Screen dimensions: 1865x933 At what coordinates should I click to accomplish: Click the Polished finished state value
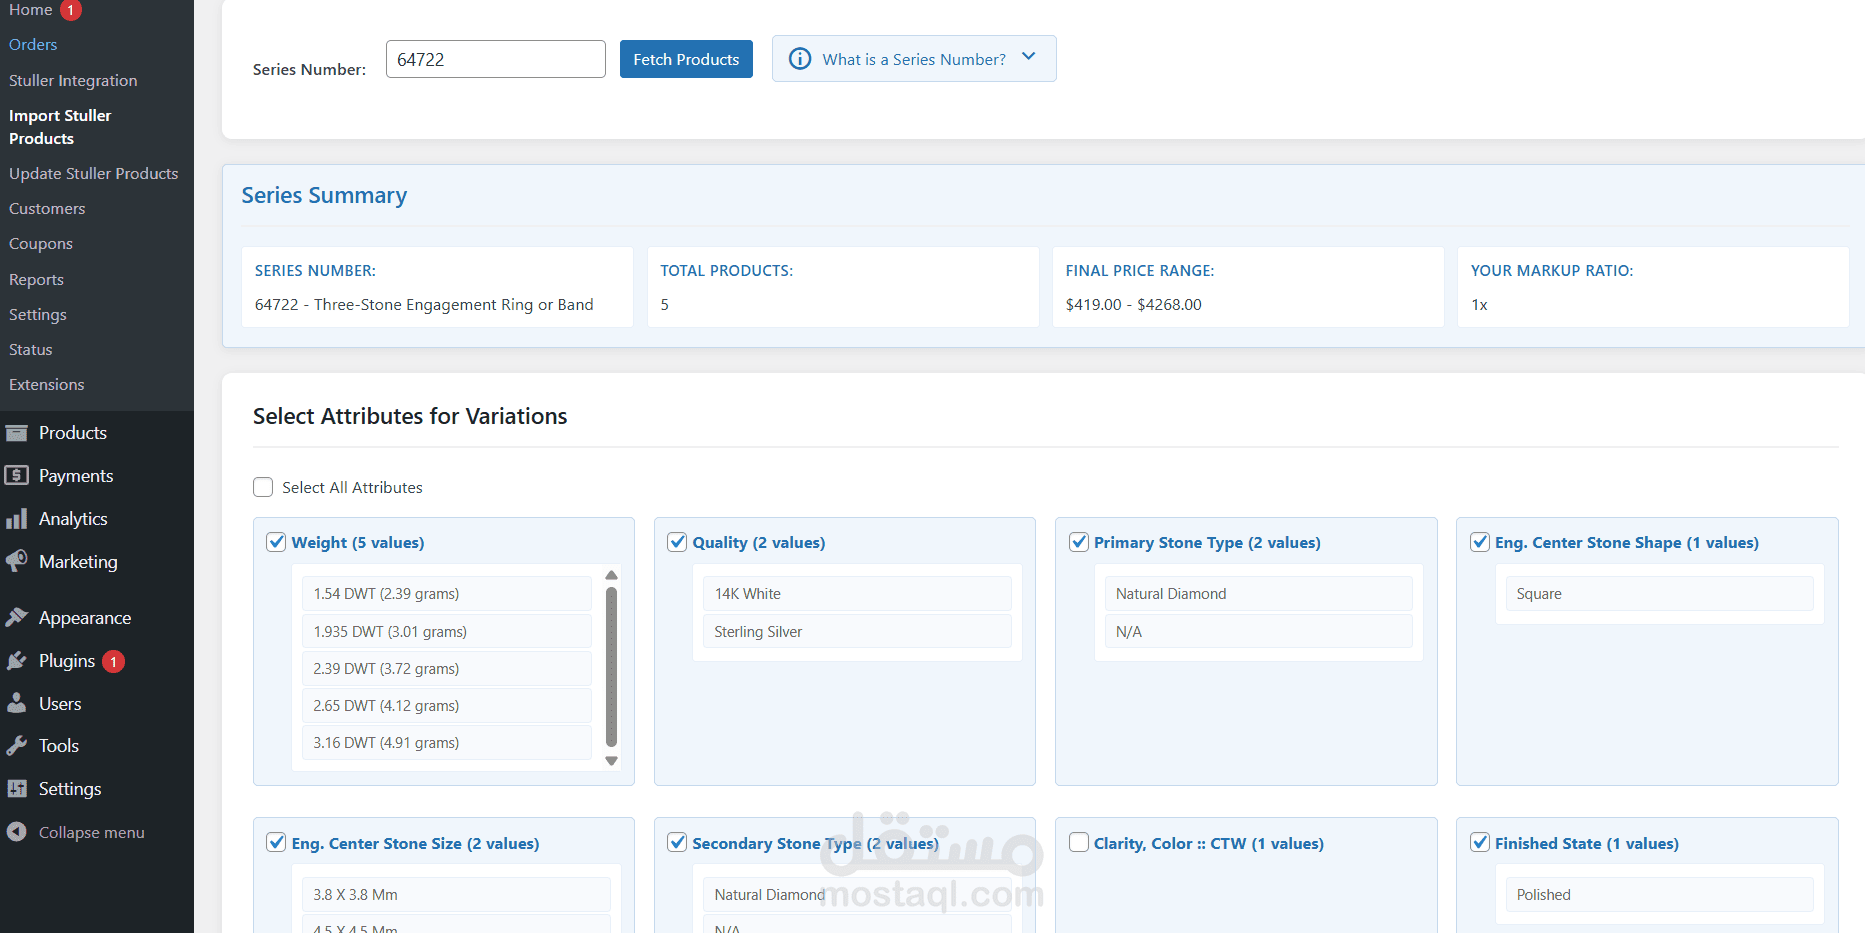1659,895
